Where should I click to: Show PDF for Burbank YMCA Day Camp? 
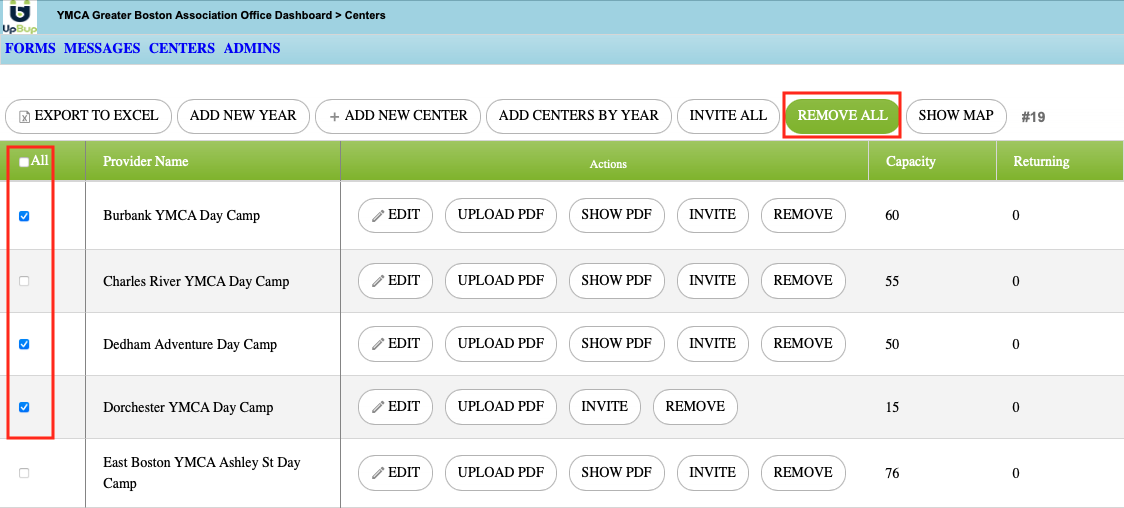click(x=616, y=215)
